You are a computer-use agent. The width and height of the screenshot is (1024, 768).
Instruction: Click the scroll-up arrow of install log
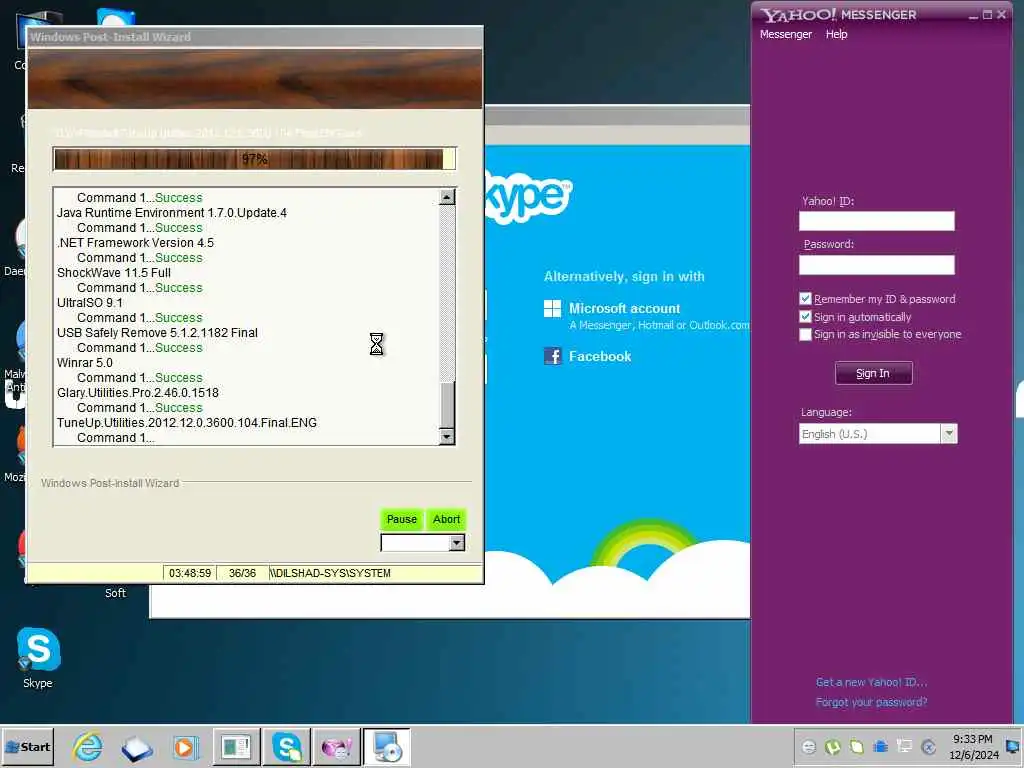[x=447, y=197]
